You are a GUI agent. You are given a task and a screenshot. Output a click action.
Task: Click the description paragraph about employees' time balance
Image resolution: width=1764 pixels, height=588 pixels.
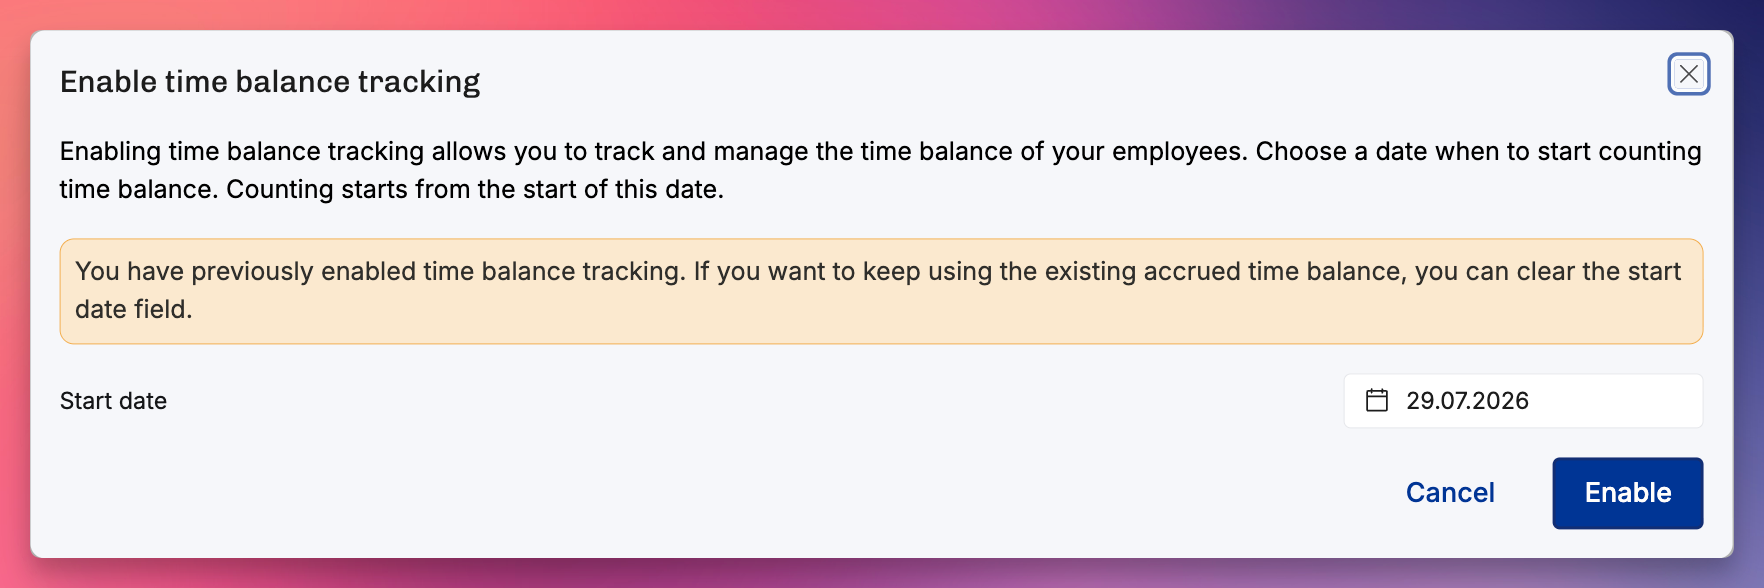pos(881,170)
